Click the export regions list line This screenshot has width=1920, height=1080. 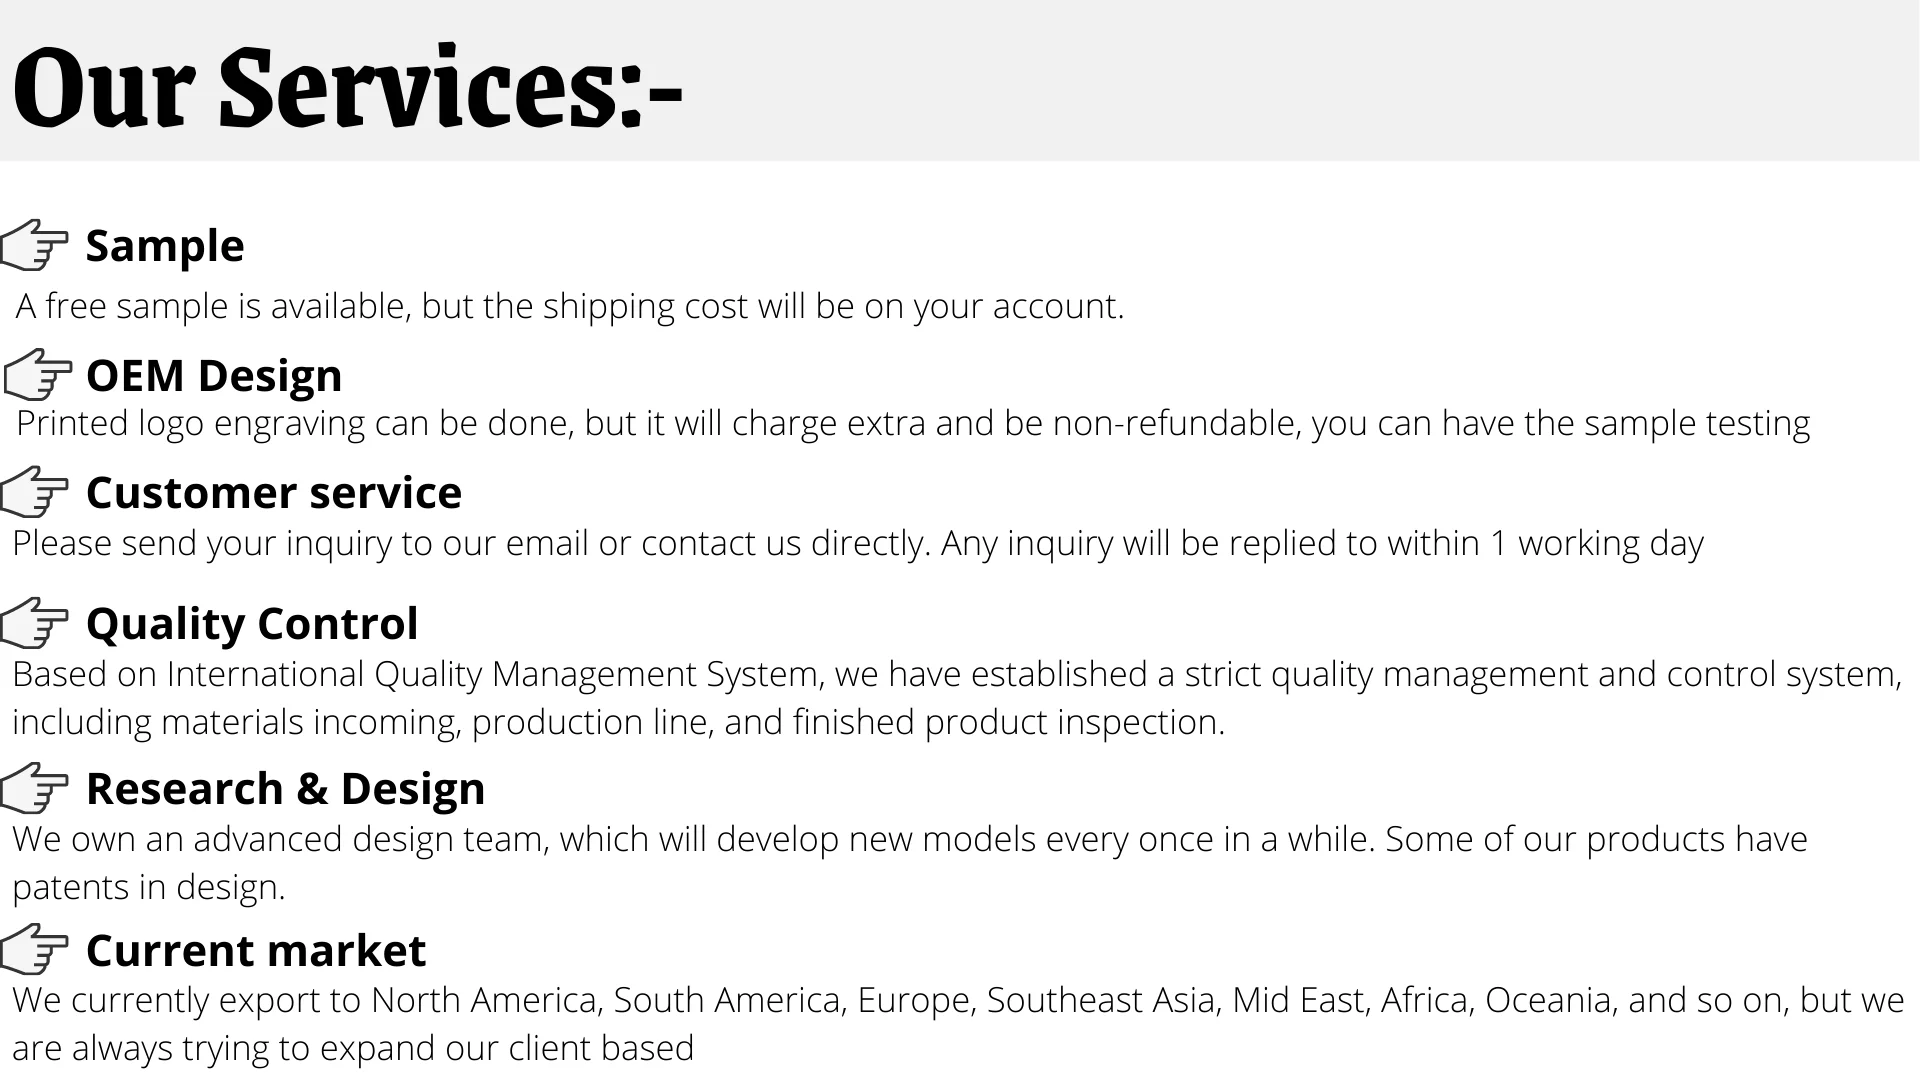pos(958,1000)
